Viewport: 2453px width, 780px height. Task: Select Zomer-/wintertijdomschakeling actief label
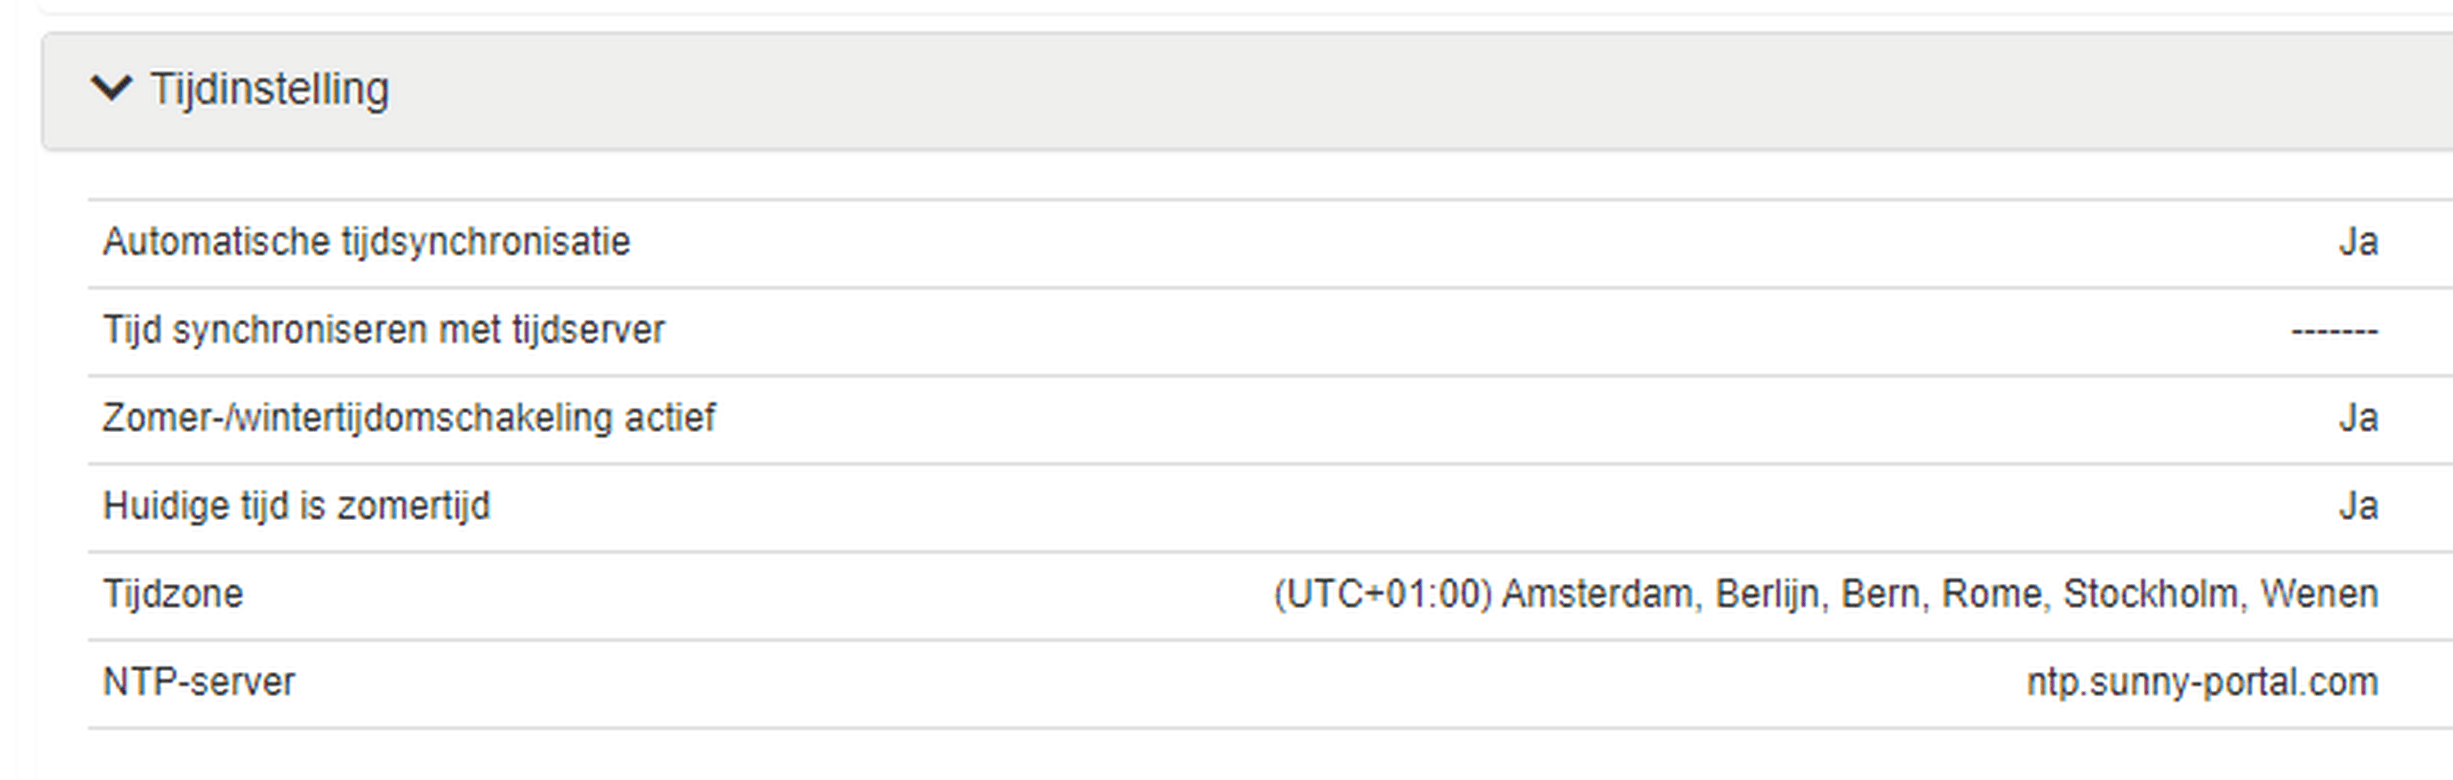coord(408,418)
